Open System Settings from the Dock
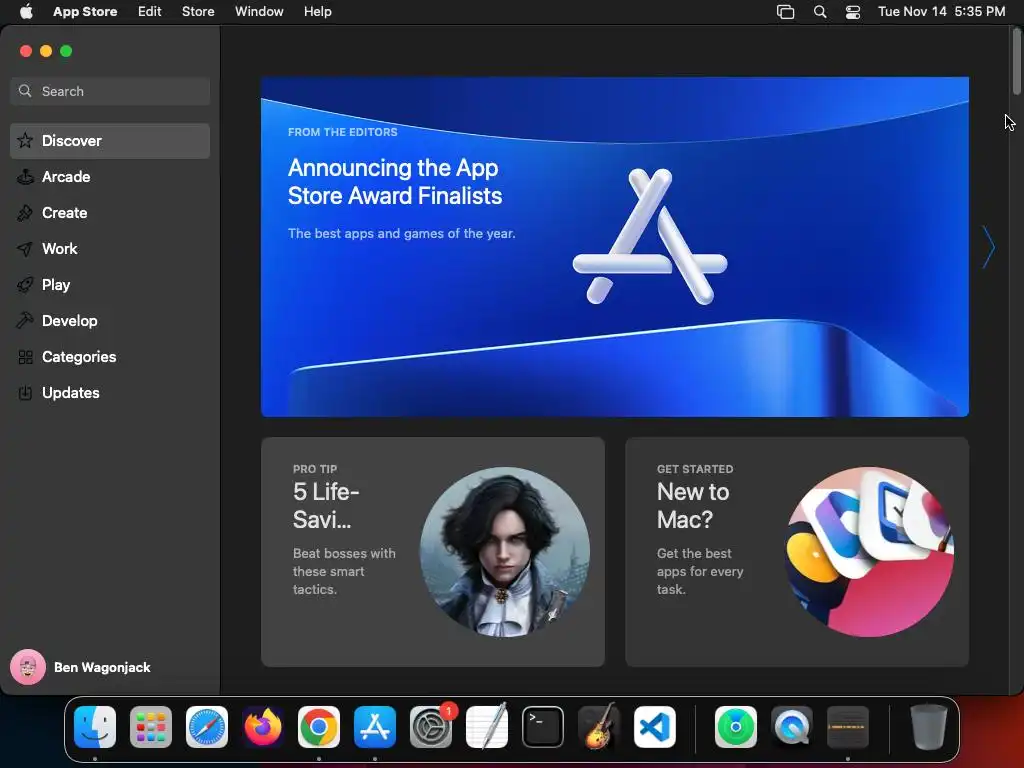Screen dimensions: 1024x768 431,727
